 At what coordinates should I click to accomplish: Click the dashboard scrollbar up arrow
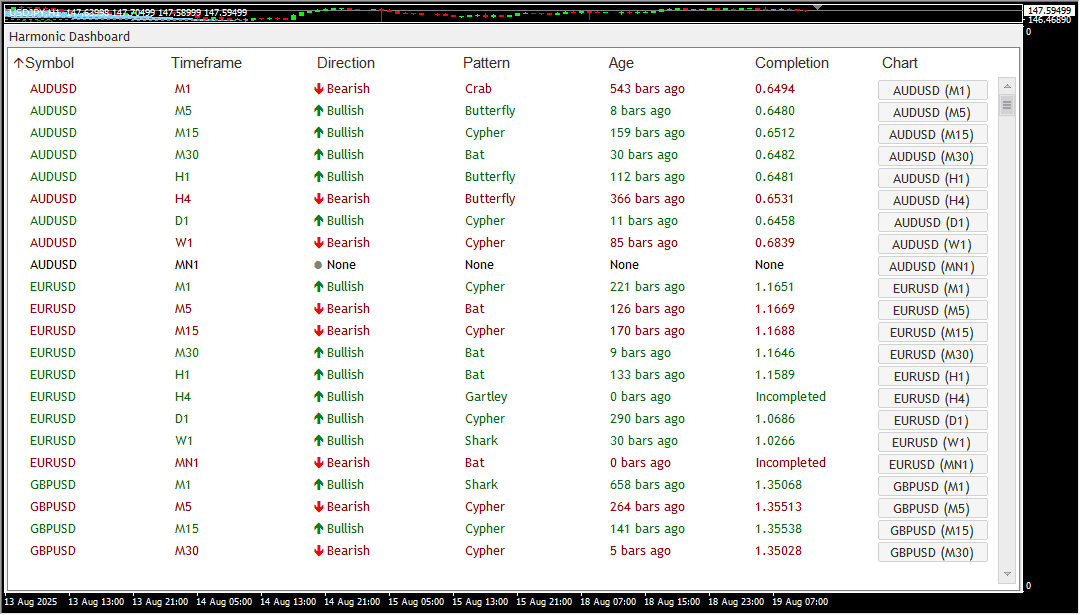tap(1007, 86)
